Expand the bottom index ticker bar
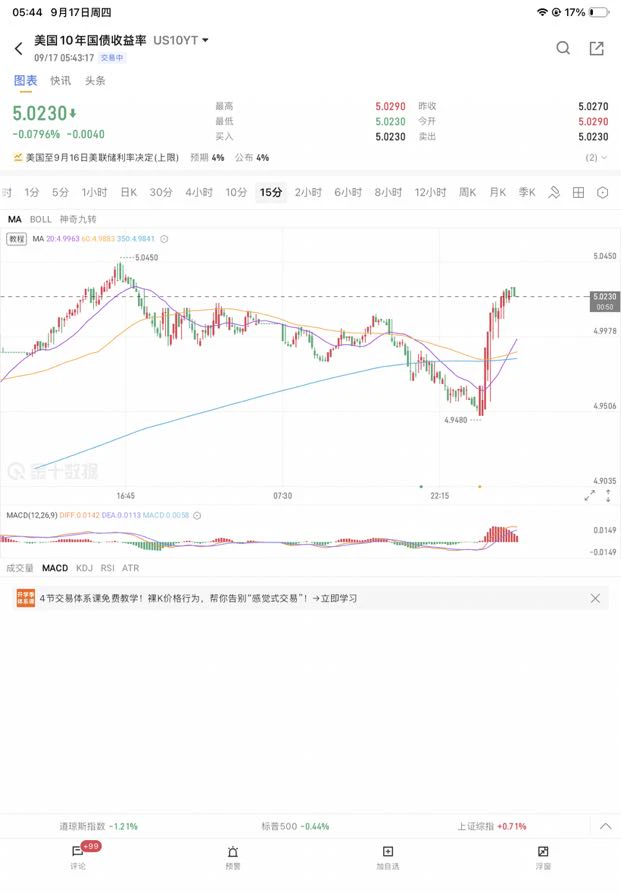This screenshot has width=621, height=894. point(606,826)
